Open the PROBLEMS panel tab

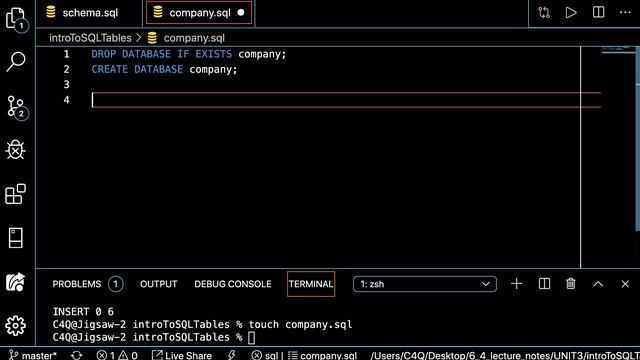(77, 284)
